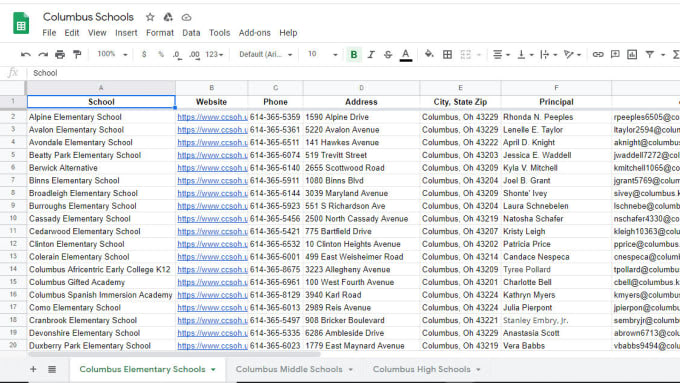Select the Paint format tool
Image resolution: width=680 pixels, height=383 pixels.
[x=77, y=55]
